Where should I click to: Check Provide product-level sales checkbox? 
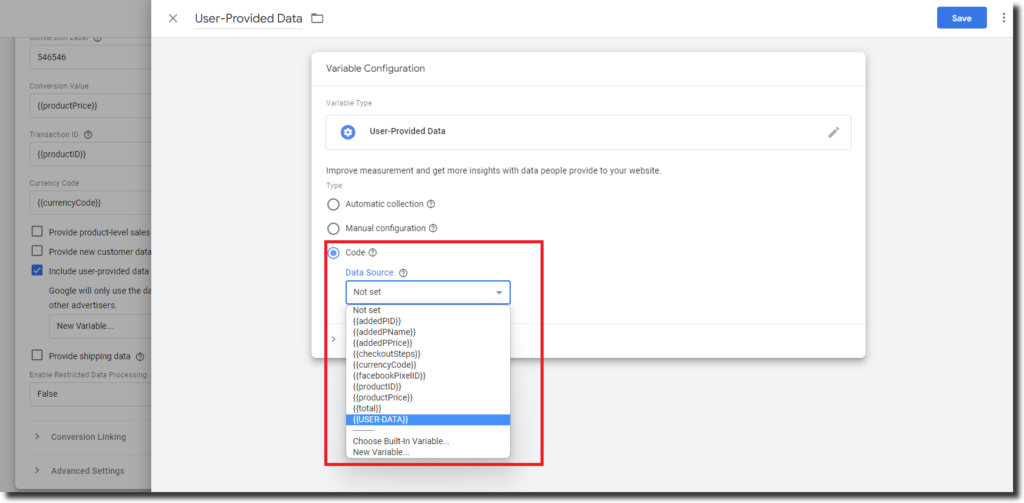37,232
